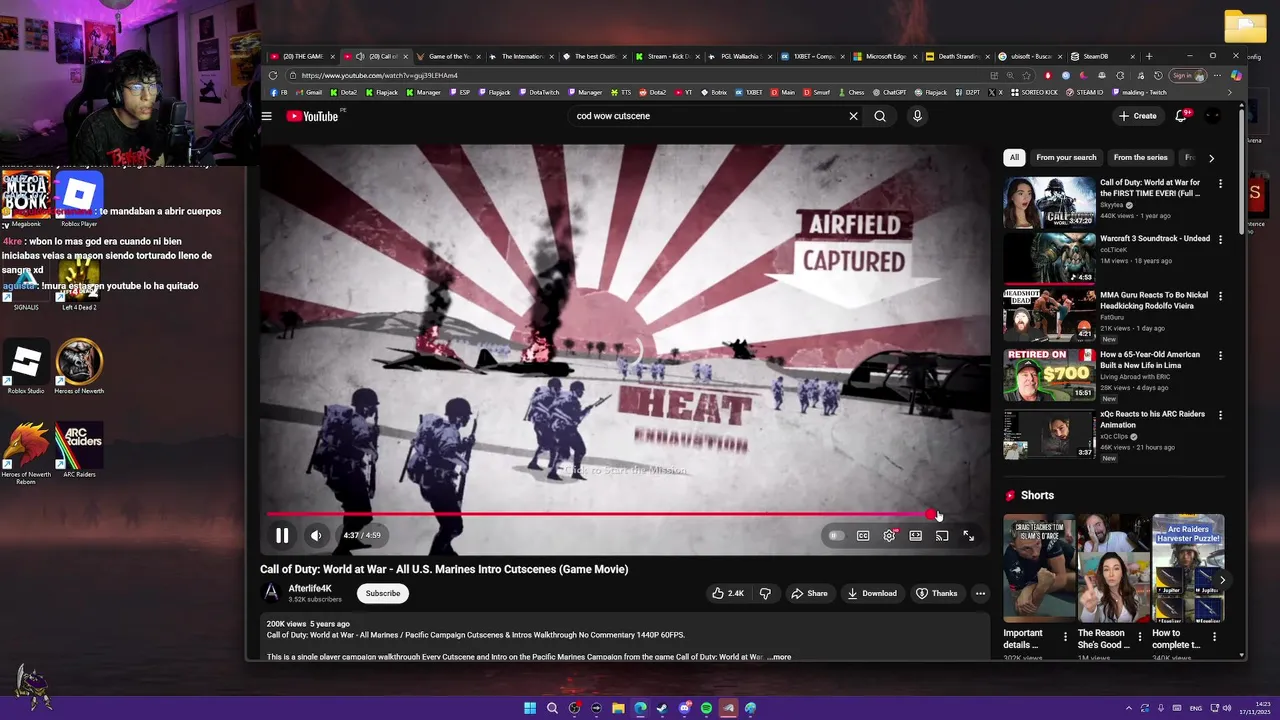Image resolution: width=1280 pixels, height=720 pixels.
Task: Enter fullscreen mode
Action: pyautogui.click(x=968, y=536)
